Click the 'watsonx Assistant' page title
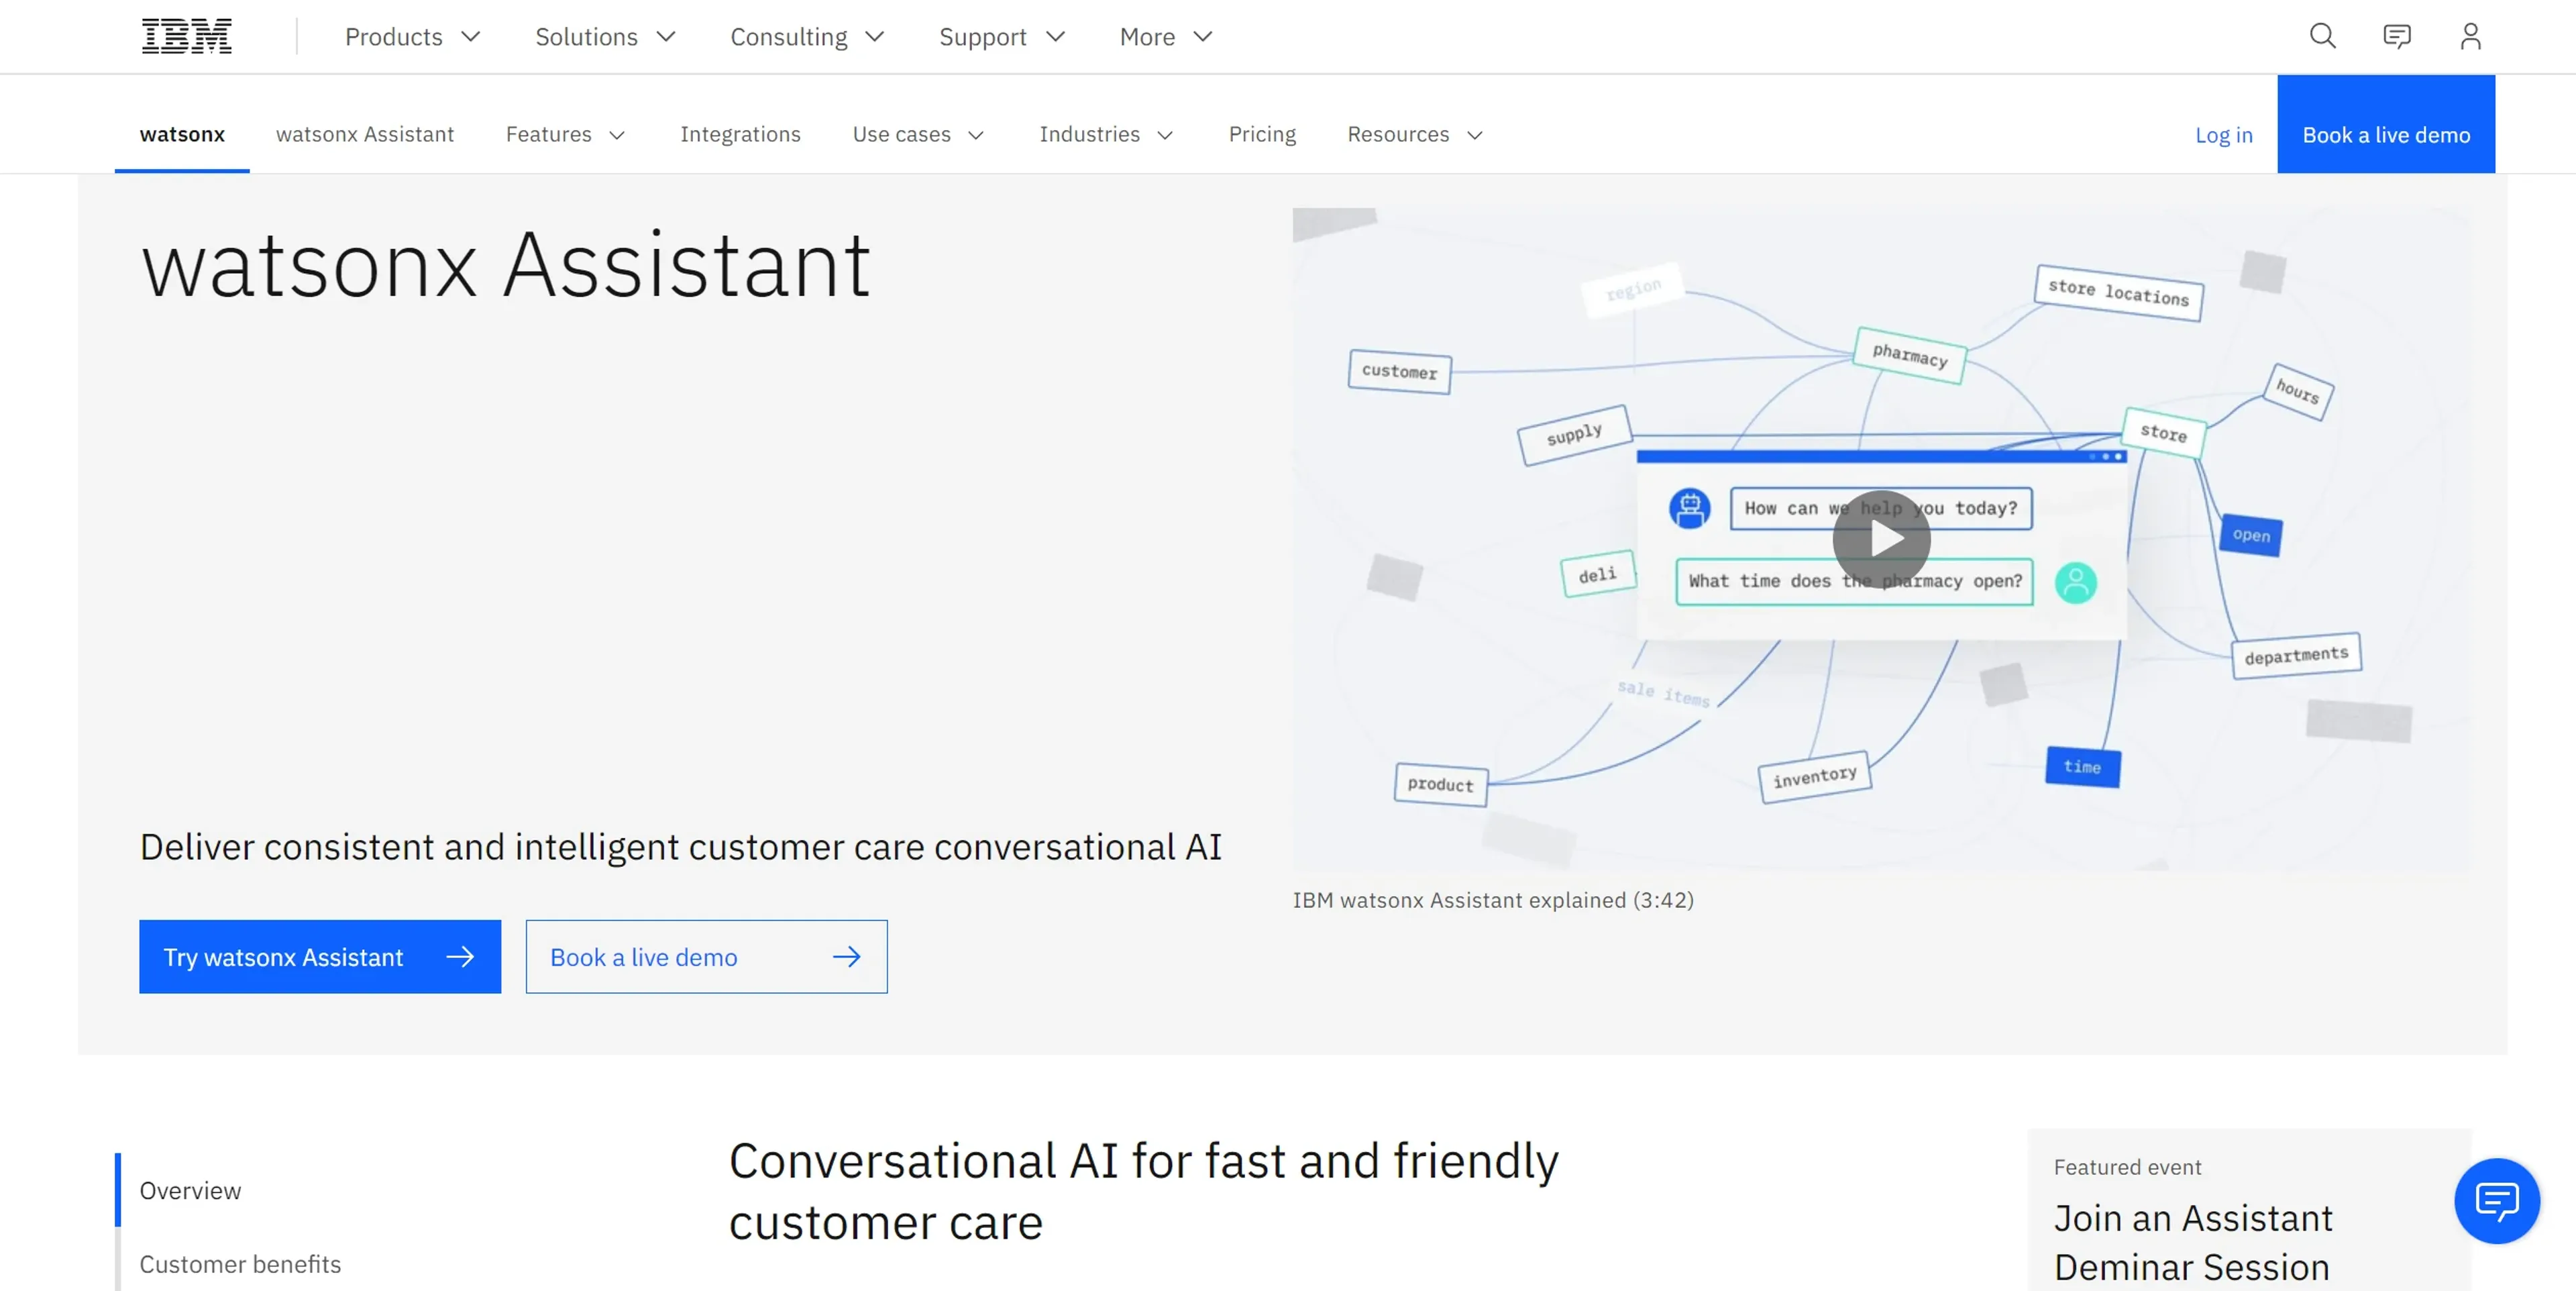Screen dimensions: 2576x1291 click(506, 265)
